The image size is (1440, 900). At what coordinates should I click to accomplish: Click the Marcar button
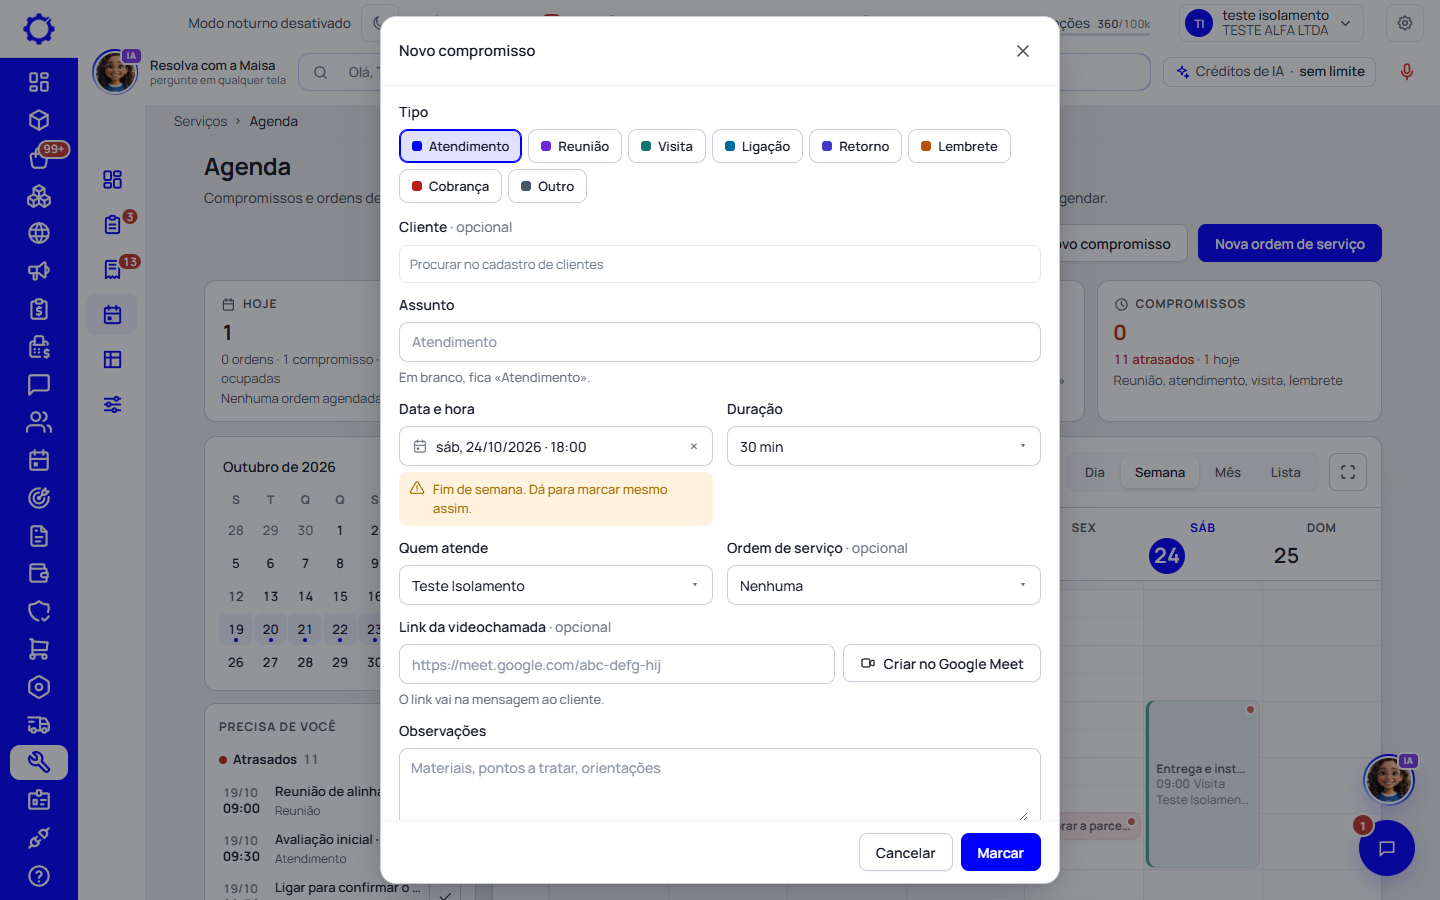tap(1000, 852)
